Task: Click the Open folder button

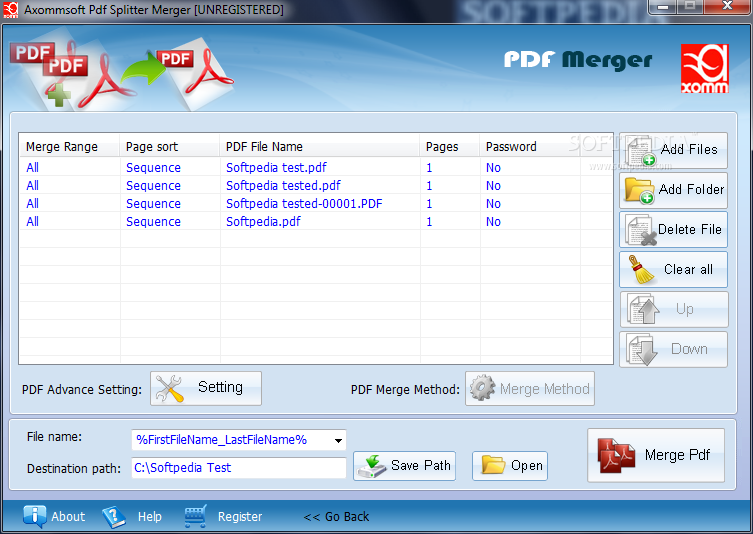Action: 510,466
